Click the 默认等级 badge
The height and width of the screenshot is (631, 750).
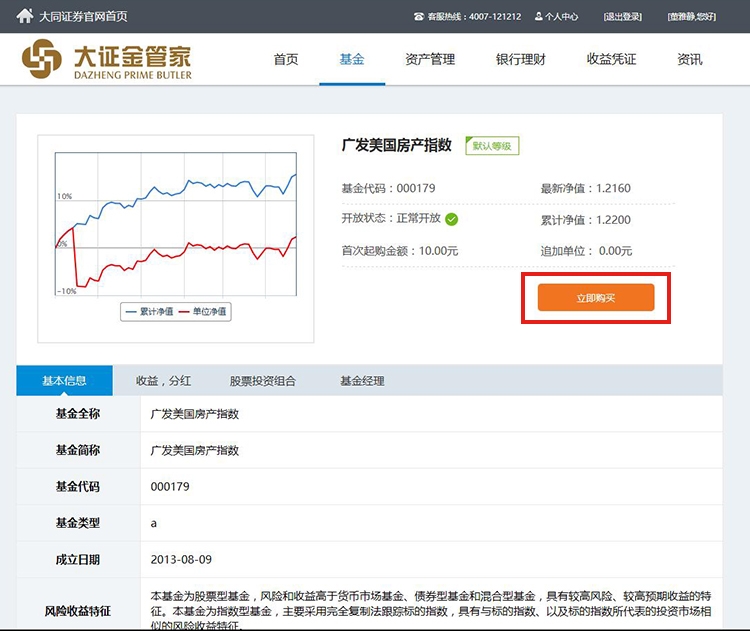[x=492, y=146]
